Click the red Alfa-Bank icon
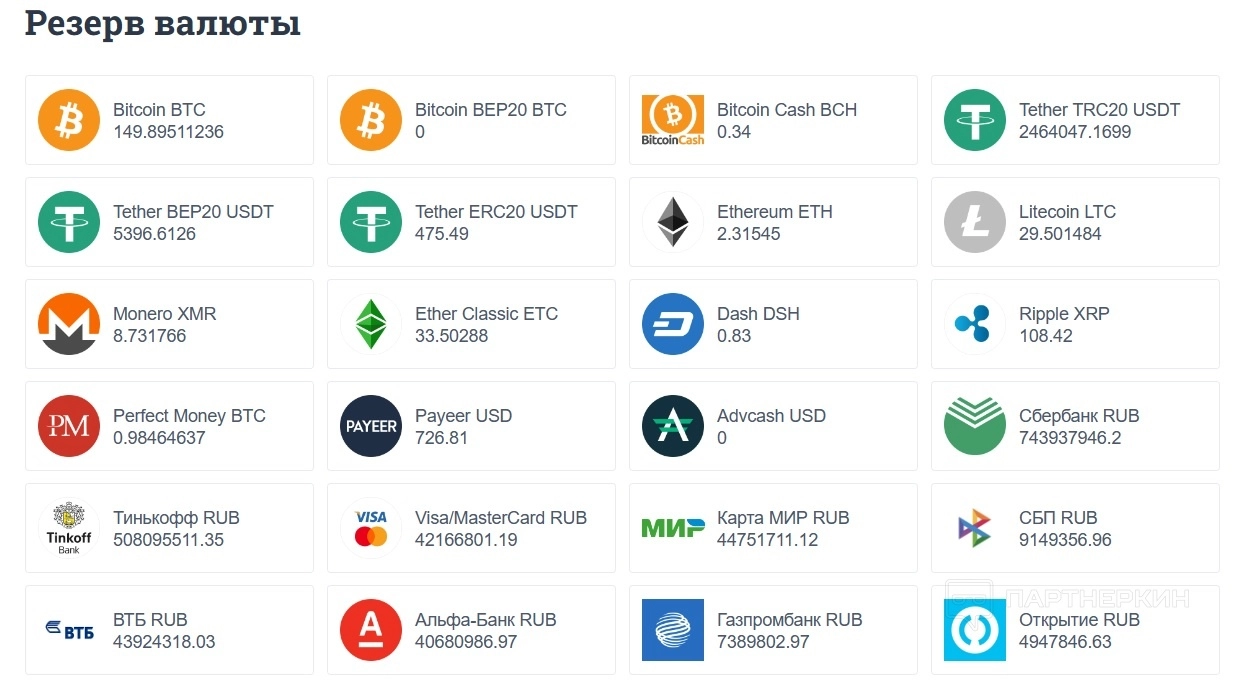 coord(371,630)
